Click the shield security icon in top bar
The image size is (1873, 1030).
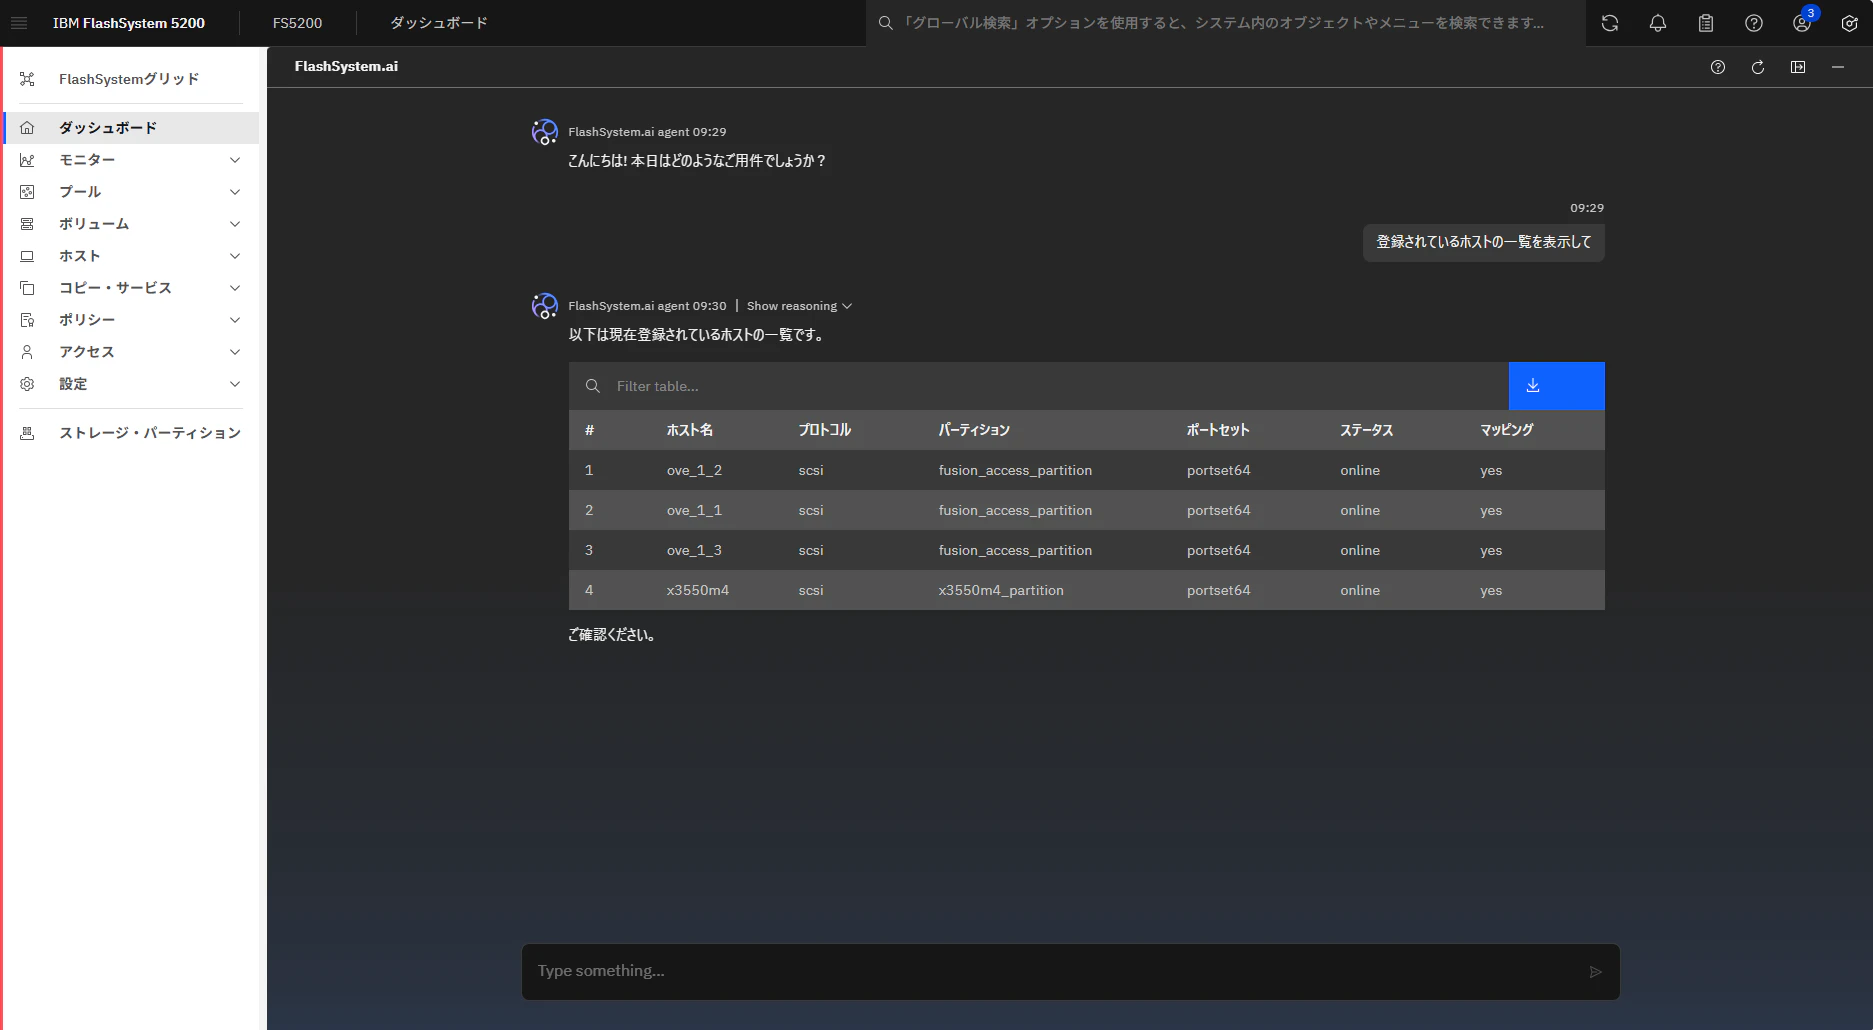point(1850,23)
